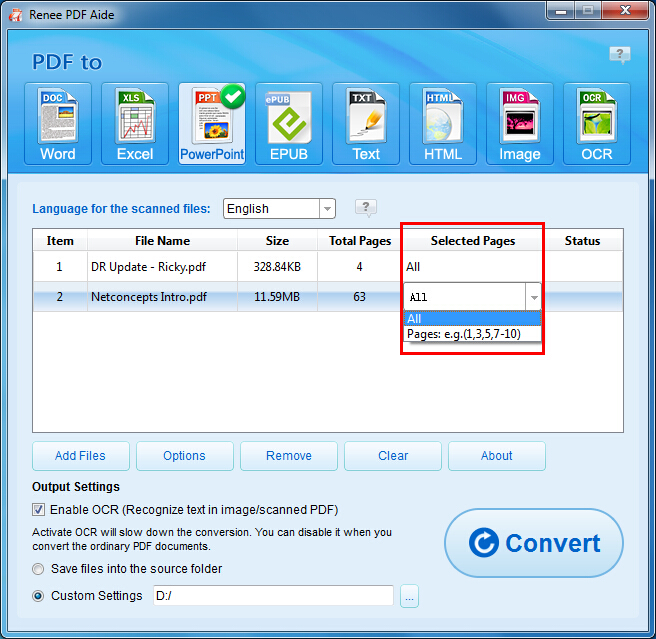
Task: Click the Add Files button
Action: 80,456
